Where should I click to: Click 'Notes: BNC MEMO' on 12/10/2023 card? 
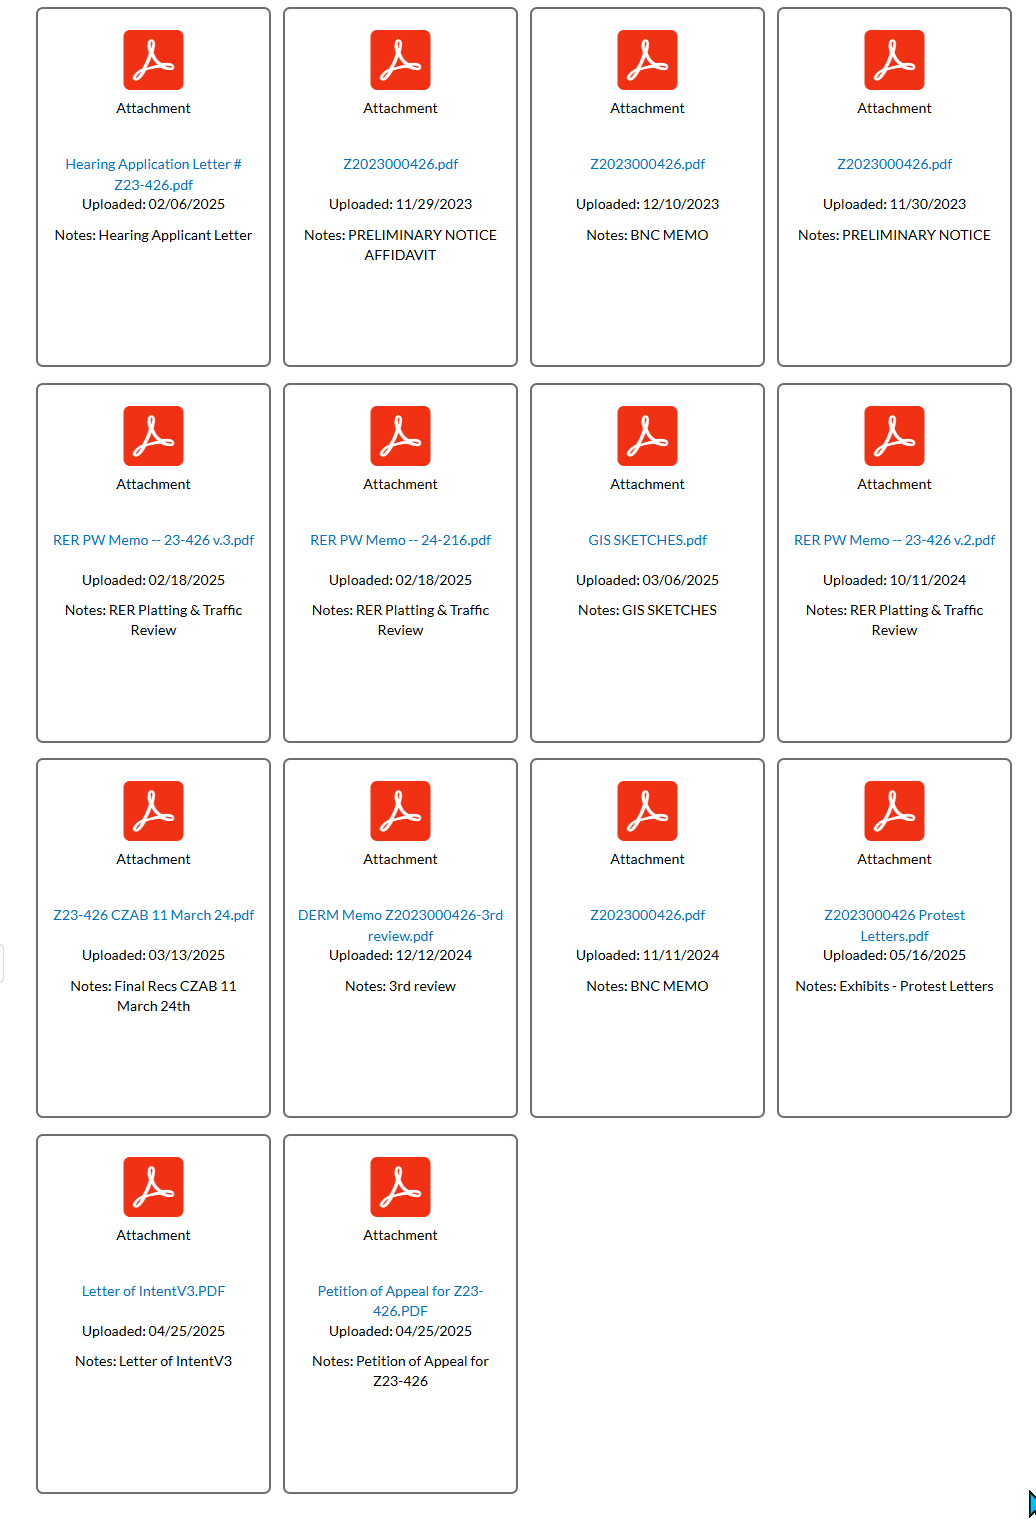pyautogui.click(x=647, y=235)
